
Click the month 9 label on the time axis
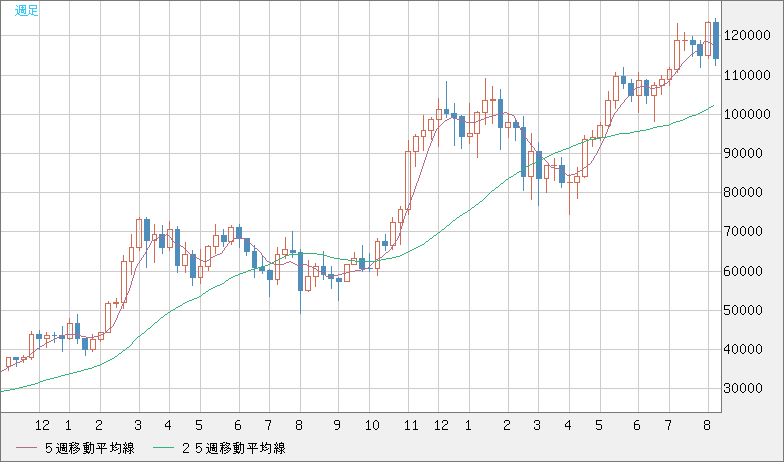click(337, 426)
